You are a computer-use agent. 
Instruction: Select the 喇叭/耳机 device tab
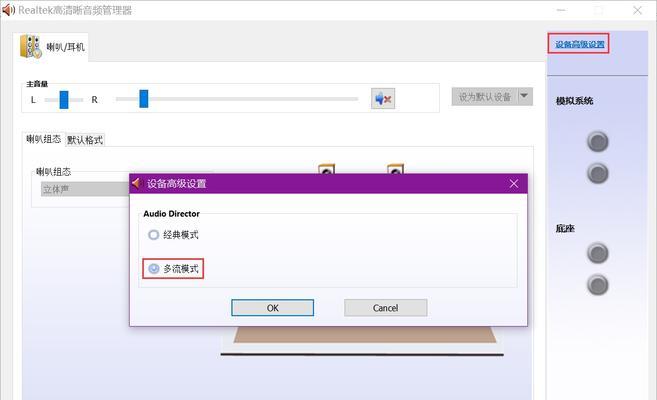coord(52,47)
